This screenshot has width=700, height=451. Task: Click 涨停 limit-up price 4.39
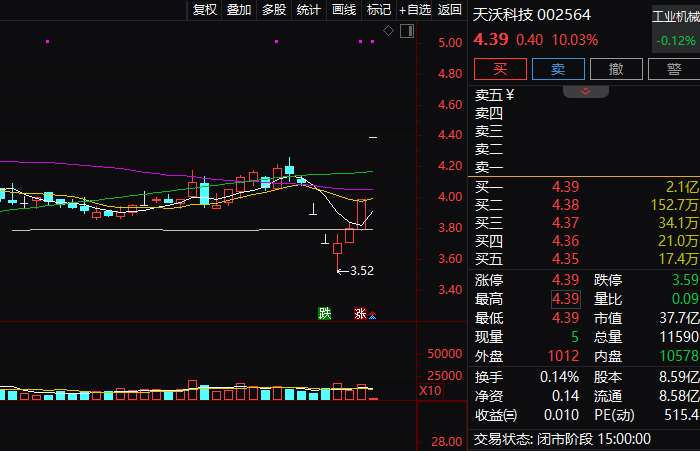[x=565, y=280]
